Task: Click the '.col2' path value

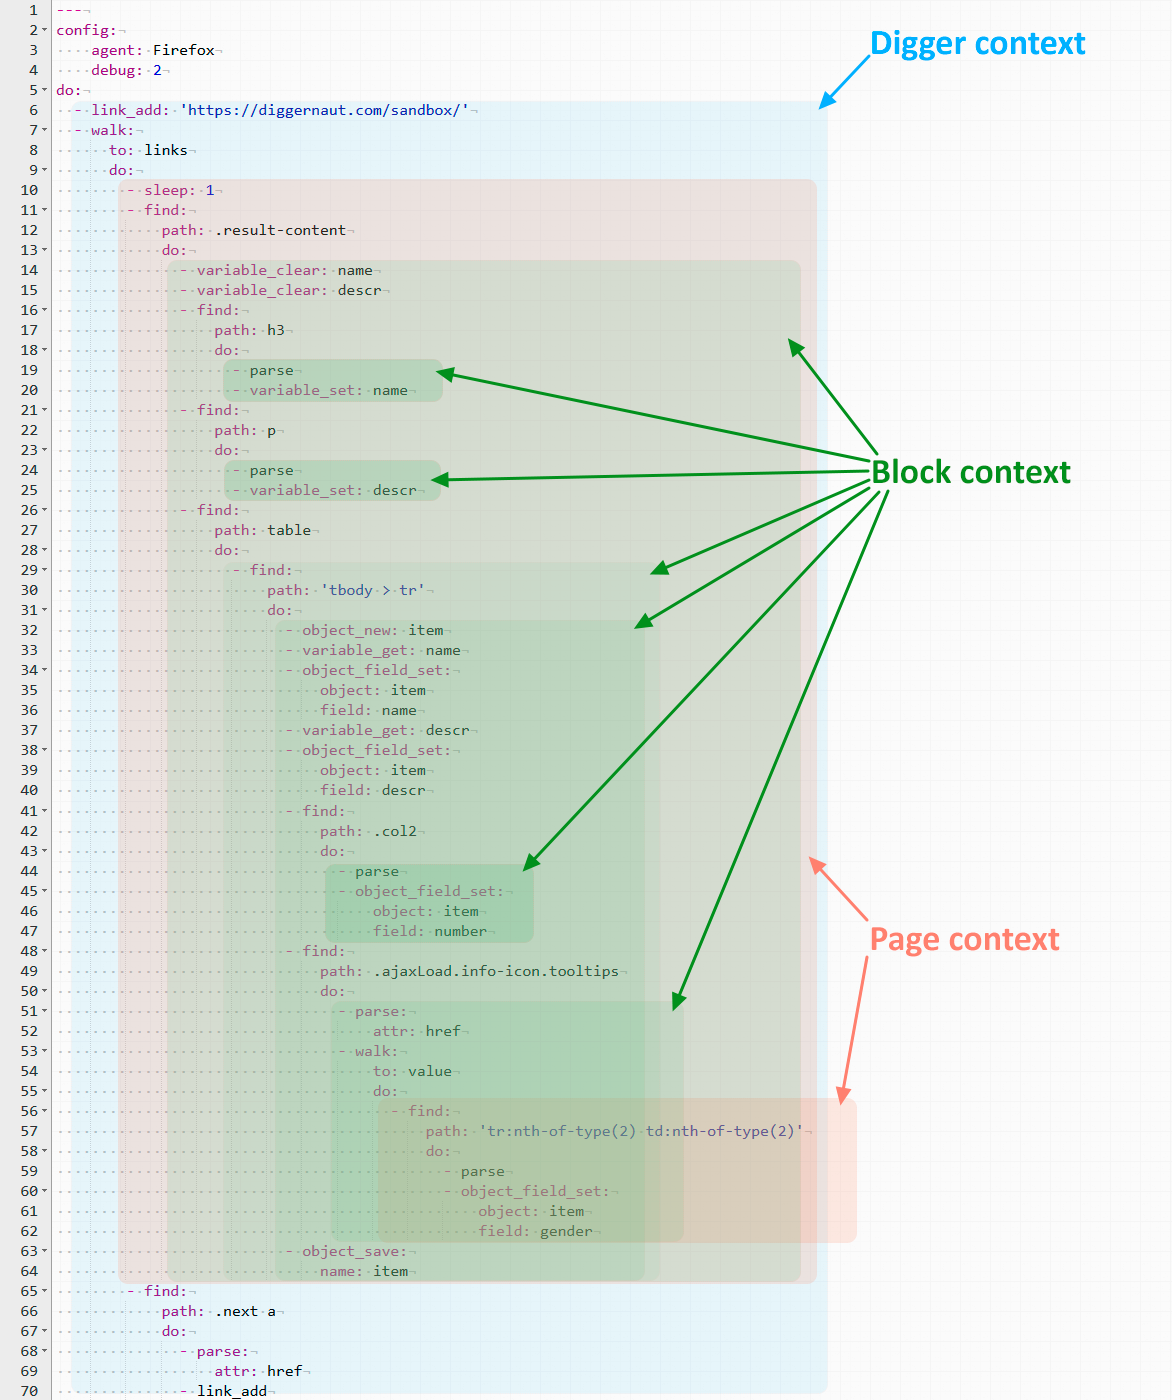Action: (395, 831)
